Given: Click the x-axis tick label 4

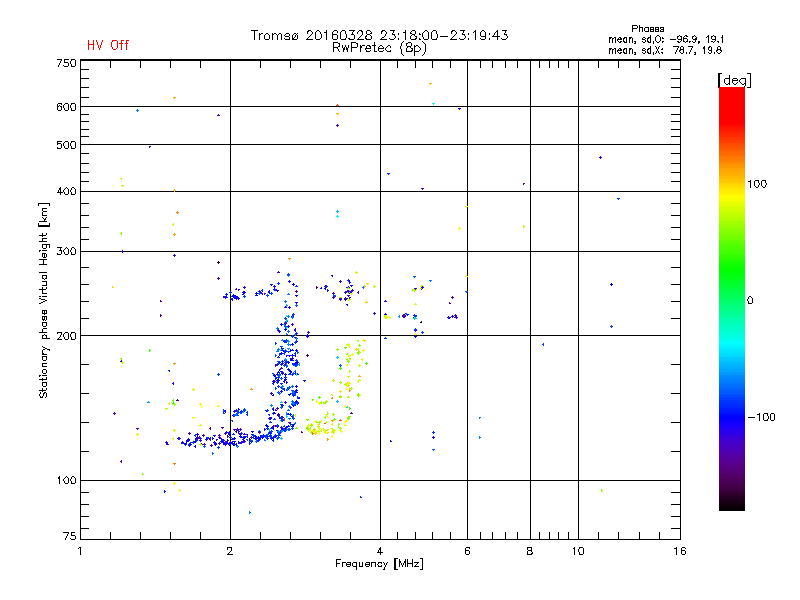Looking at the screenshot, I should (380, 551).
